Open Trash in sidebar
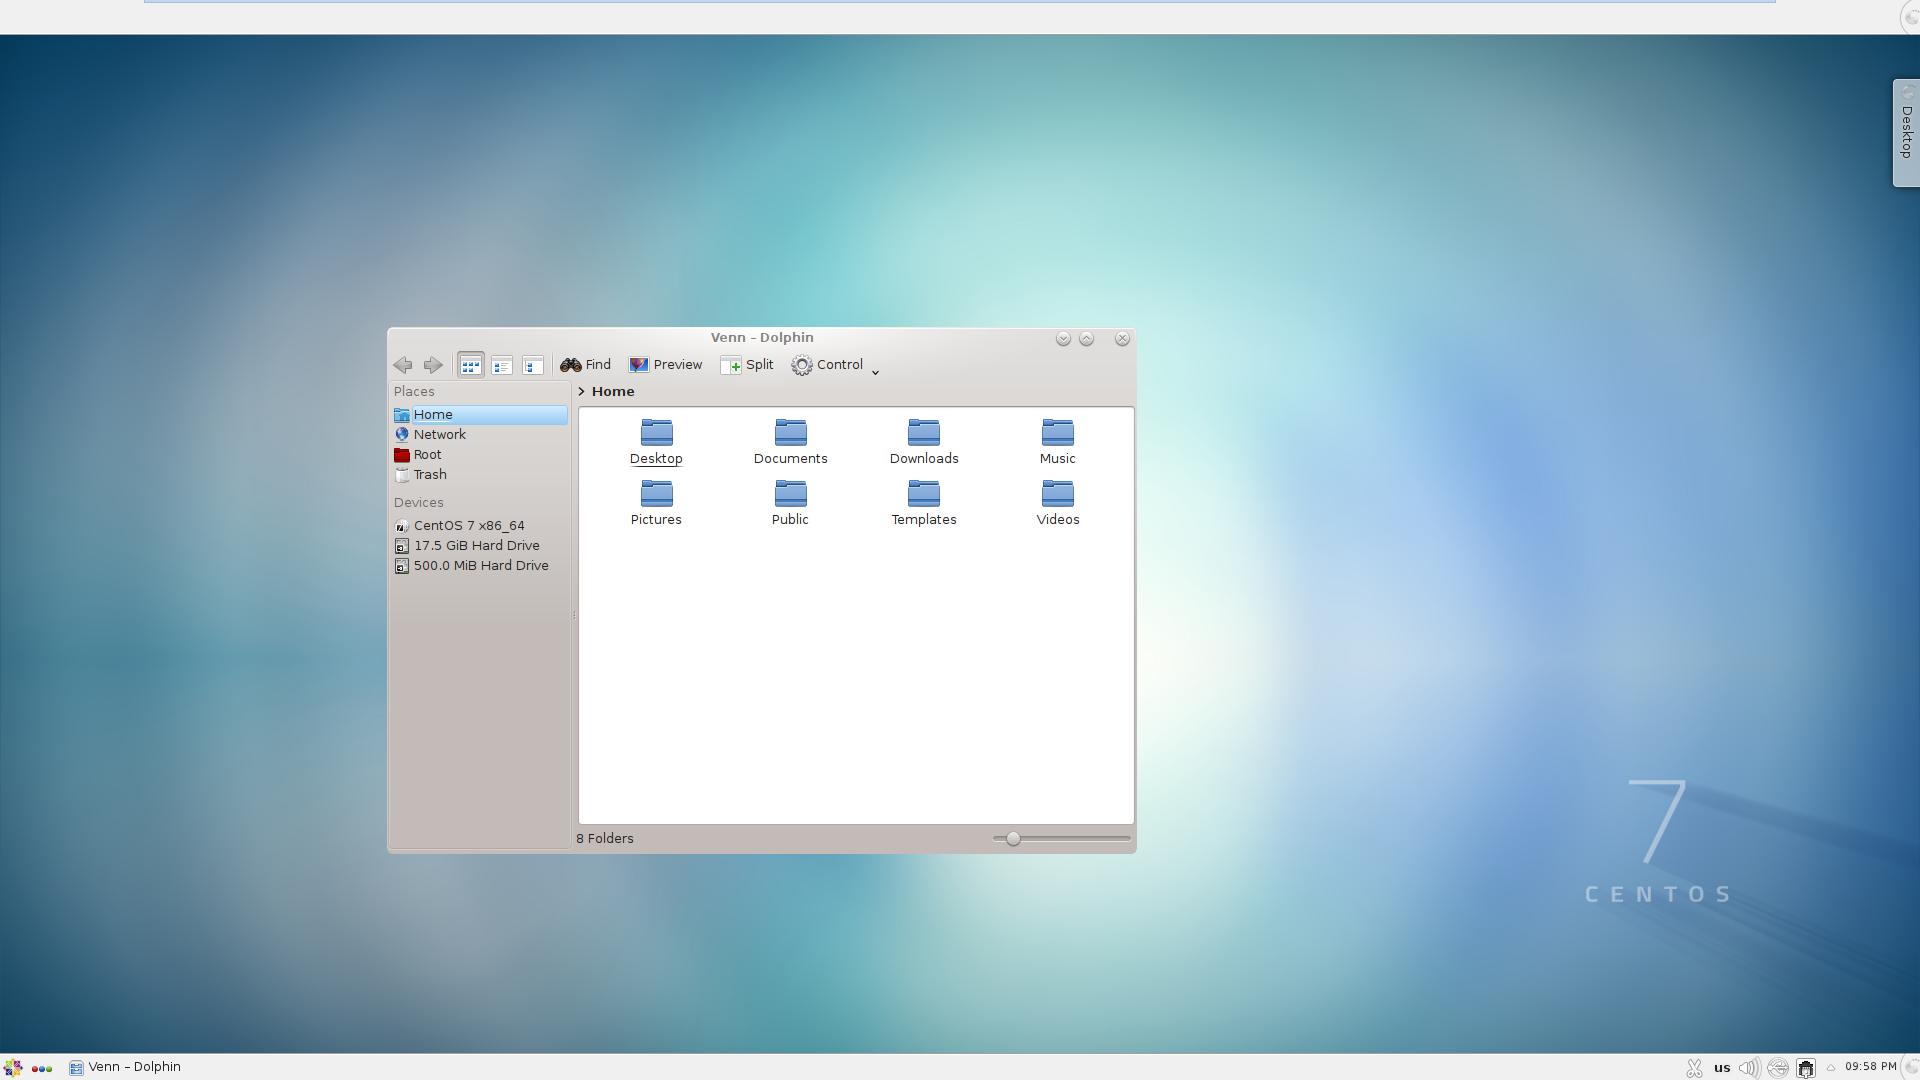Image resolution: width=1920 pixels, height=1080 pixels. pyautogui.click(x=429, y=473)
